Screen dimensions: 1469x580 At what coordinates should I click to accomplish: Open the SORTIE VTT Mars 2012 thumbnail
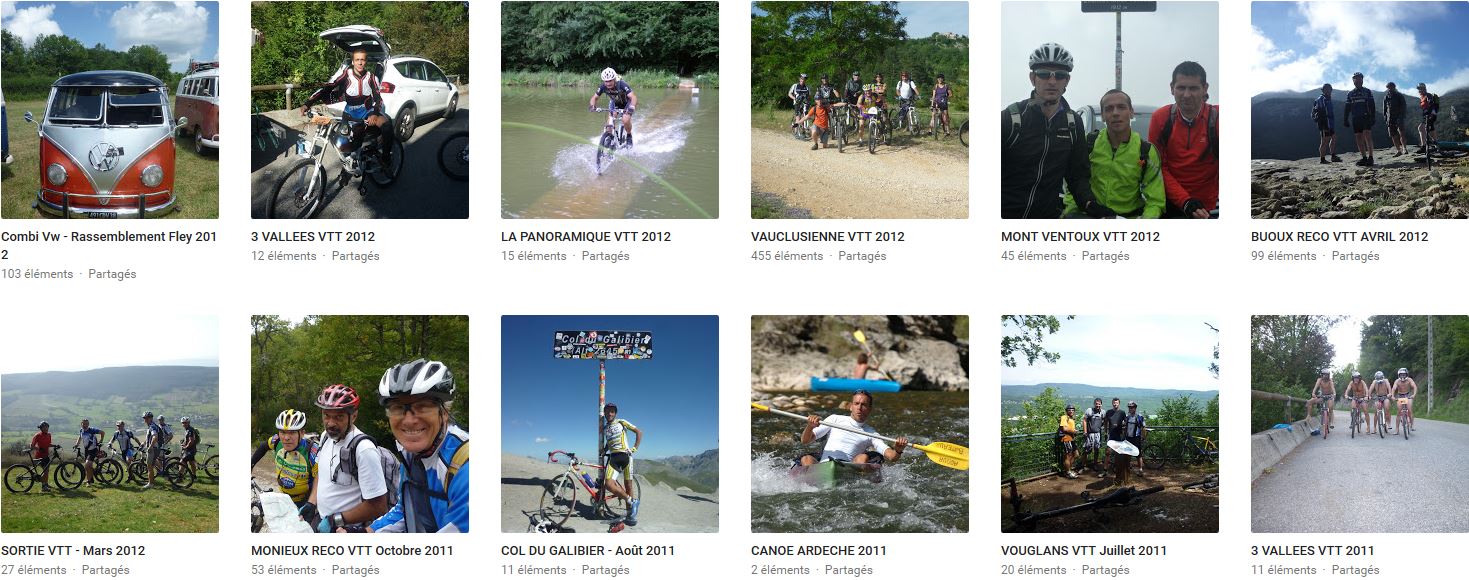point(110,424)
